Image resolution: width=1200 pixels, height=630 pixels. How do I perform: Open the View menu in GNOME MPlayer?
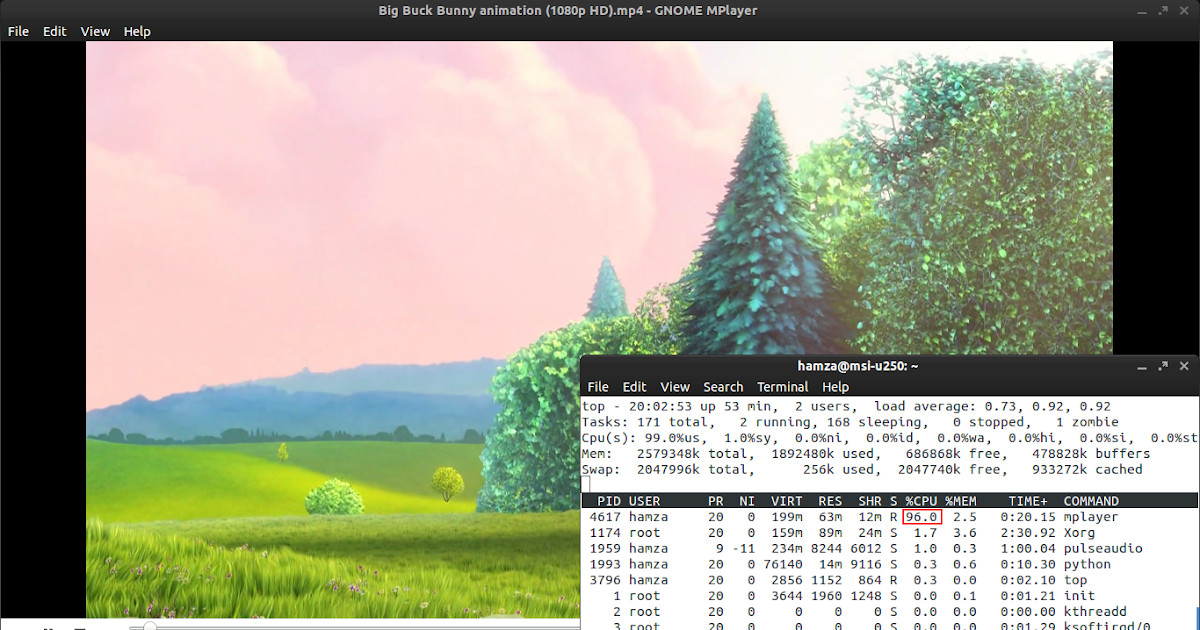pyautogui.click(x=95, y=31)
